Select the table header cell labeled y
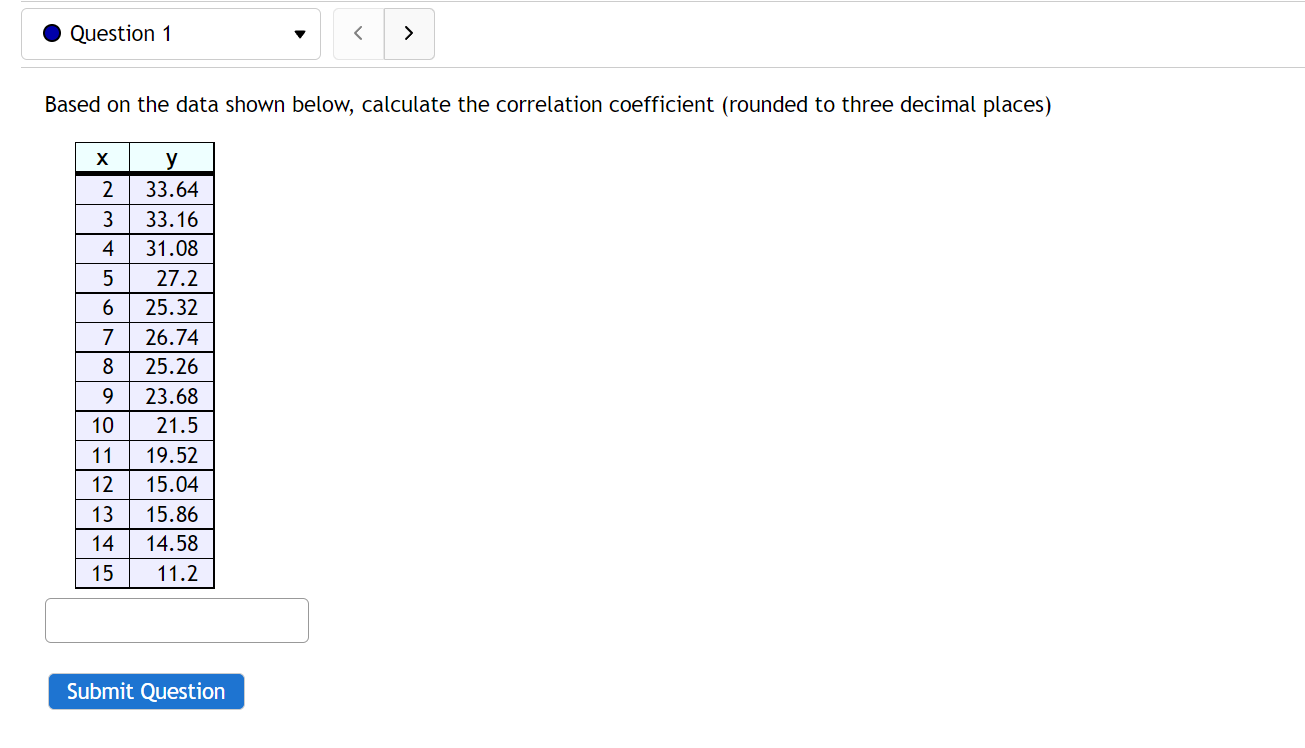This screenshot has width=1305, height=748. click(x=171, y=157)
